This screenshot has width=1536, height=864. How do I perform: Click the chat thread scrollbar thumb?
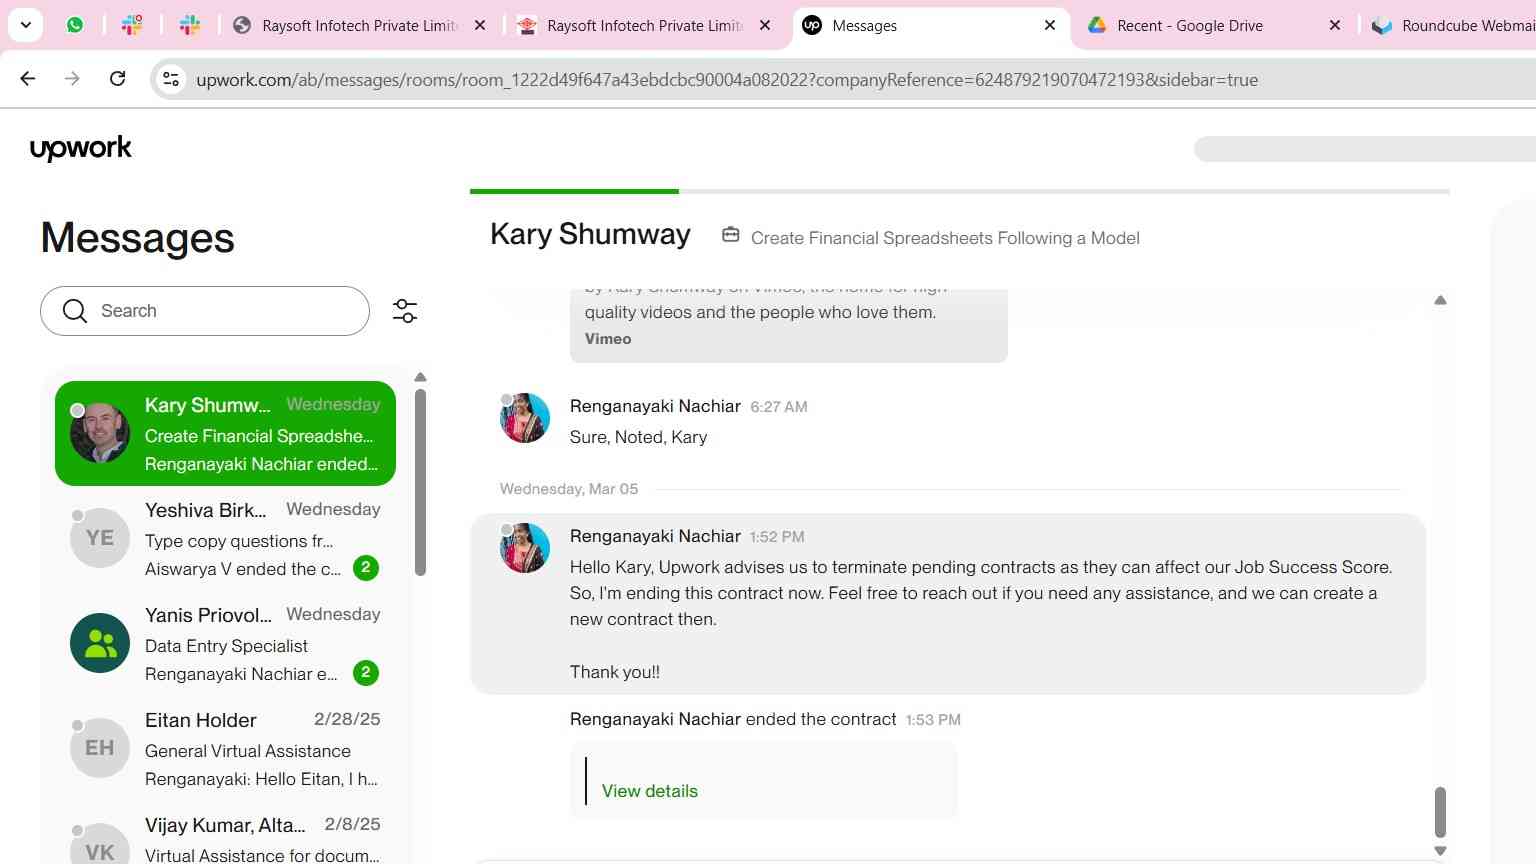click(x=1440, y=812)
